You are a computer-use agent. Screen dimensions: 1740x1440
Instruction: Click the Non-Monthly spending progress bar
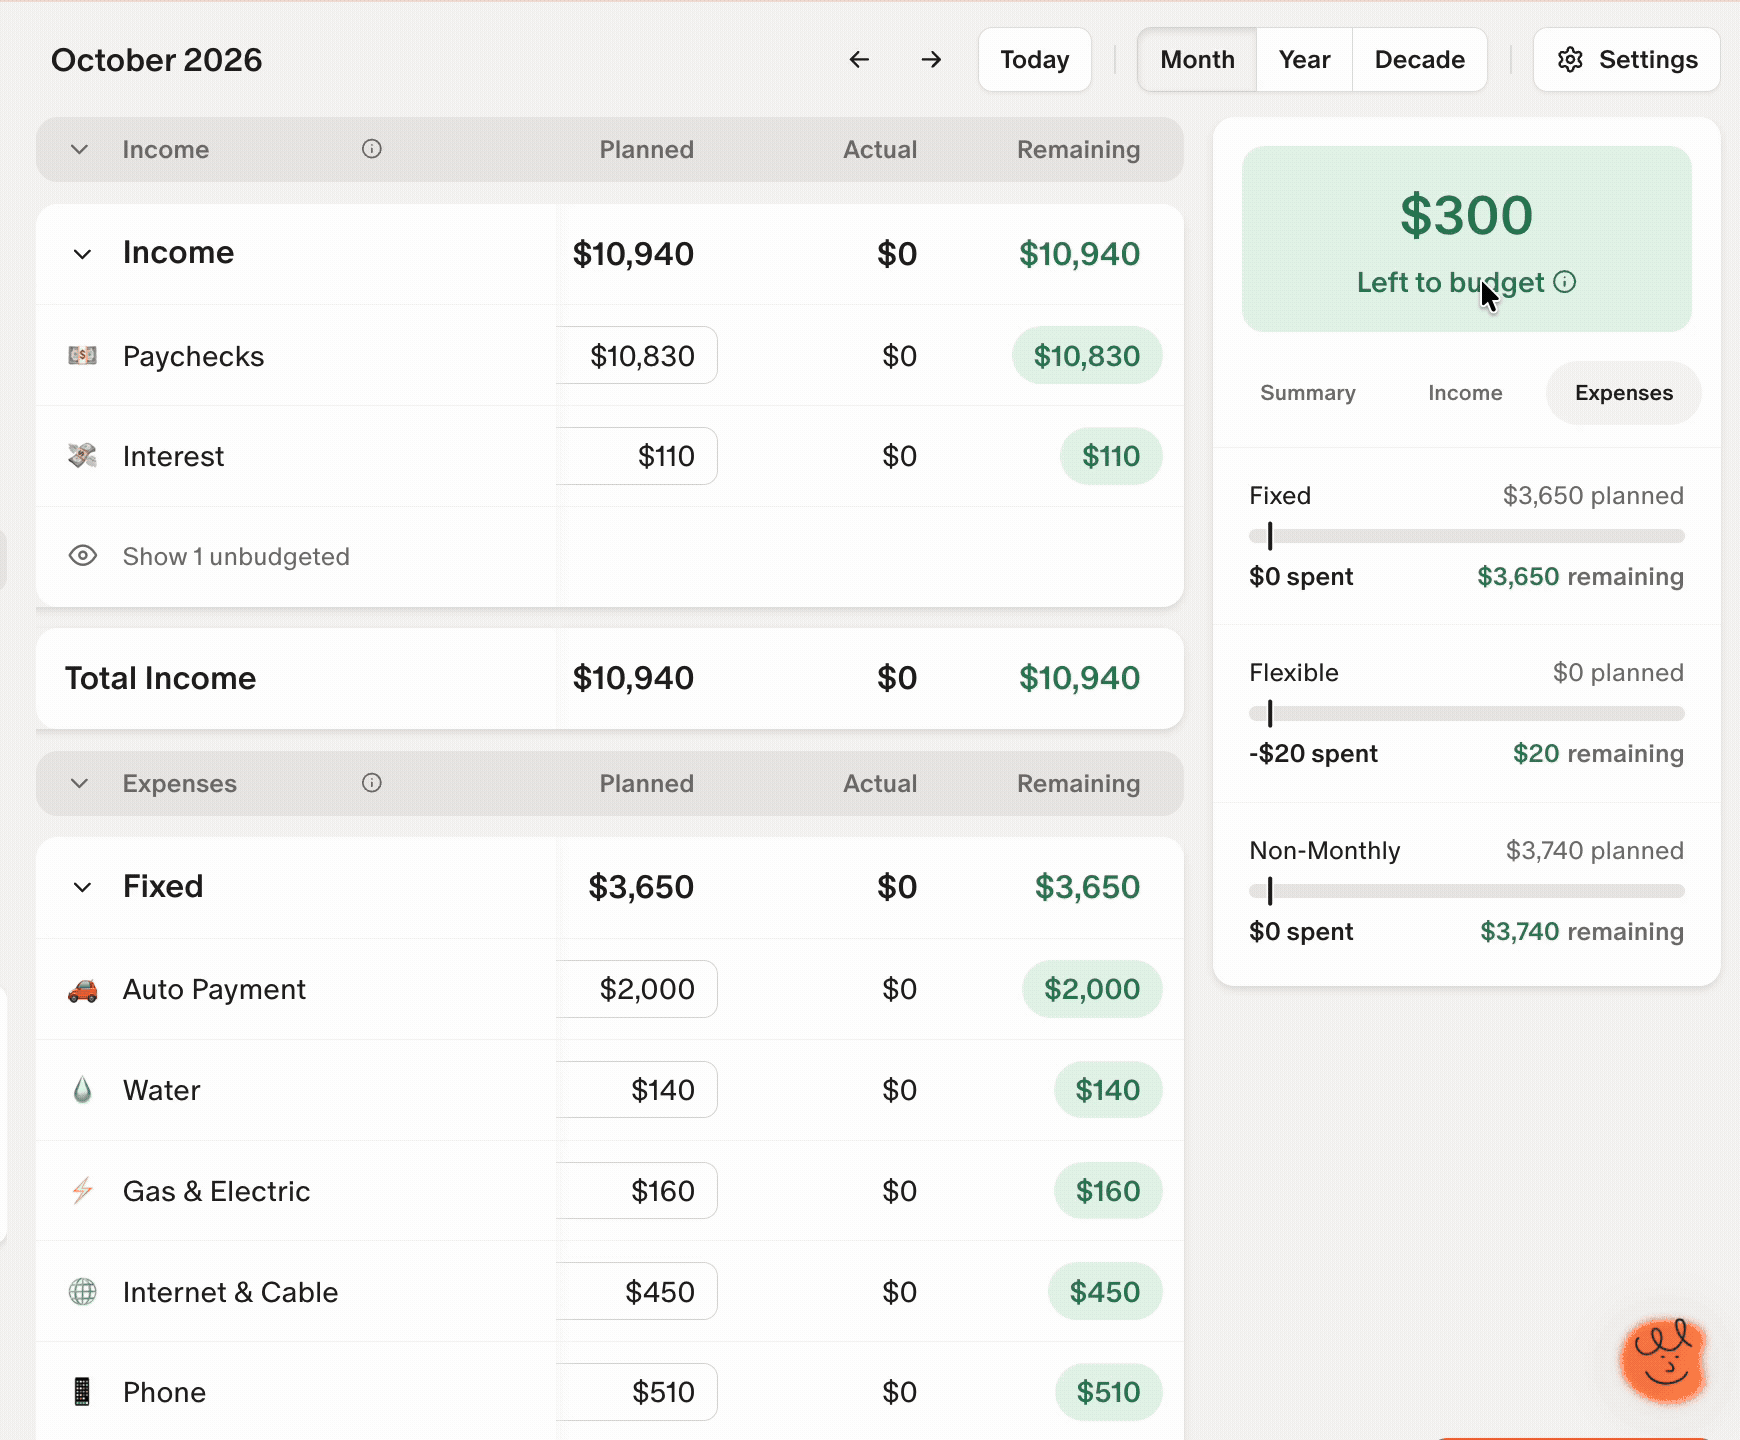click(x=1467, y=891)
